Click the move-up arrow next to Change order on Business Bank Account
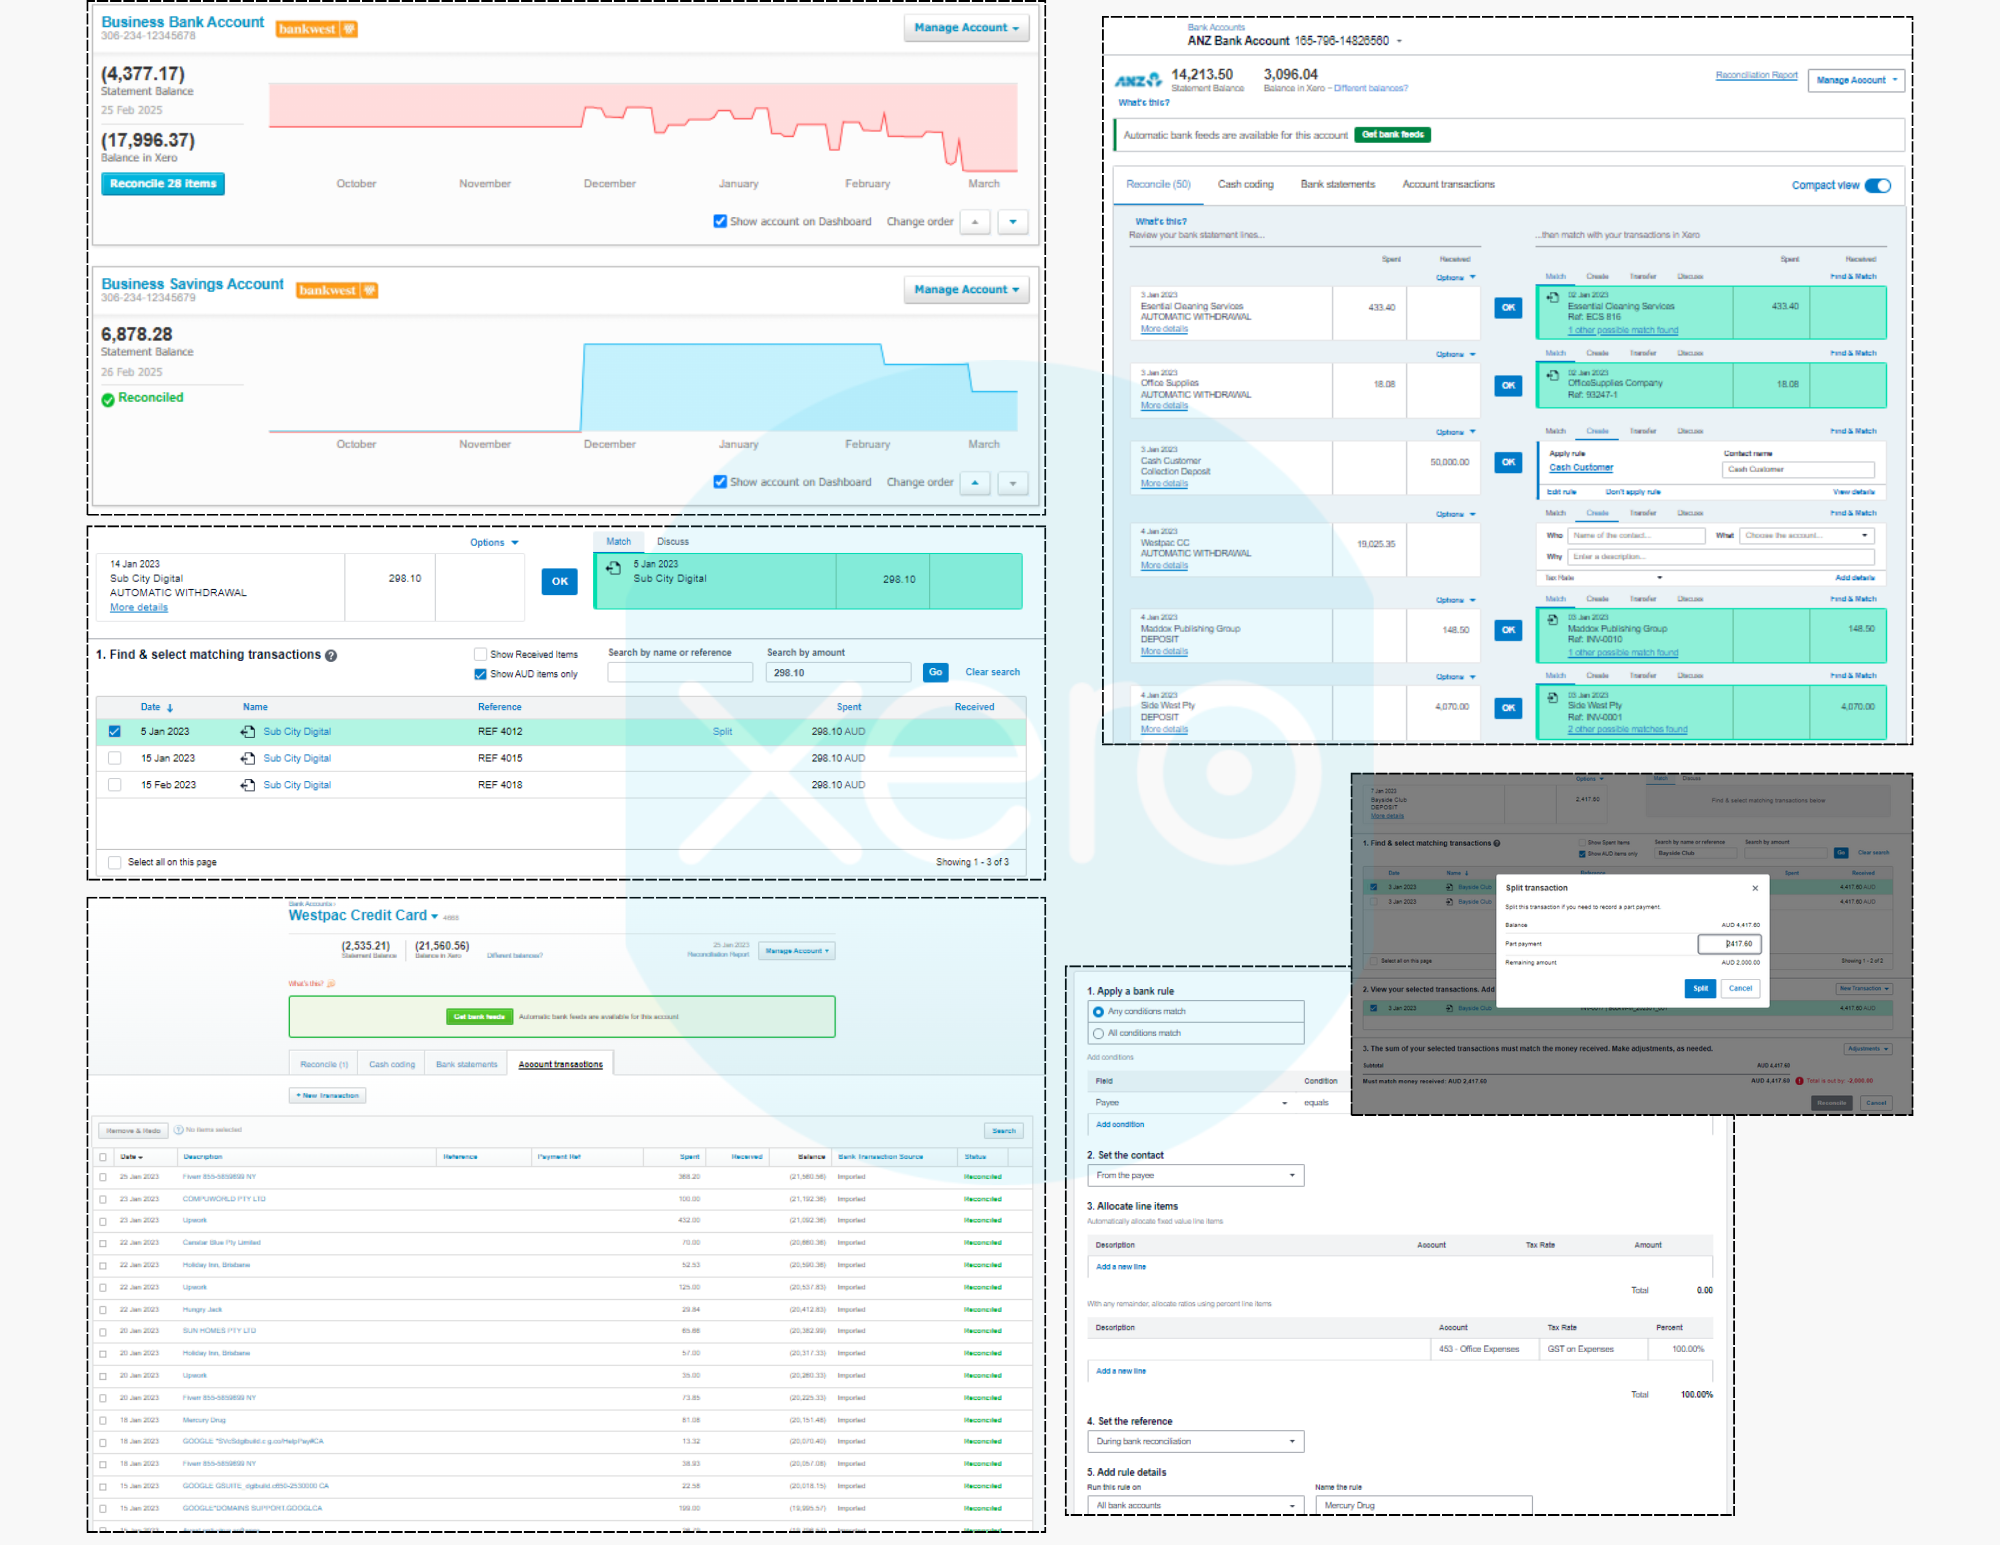The height and width of the screenshot is (1545, 2000). point(975,222)
